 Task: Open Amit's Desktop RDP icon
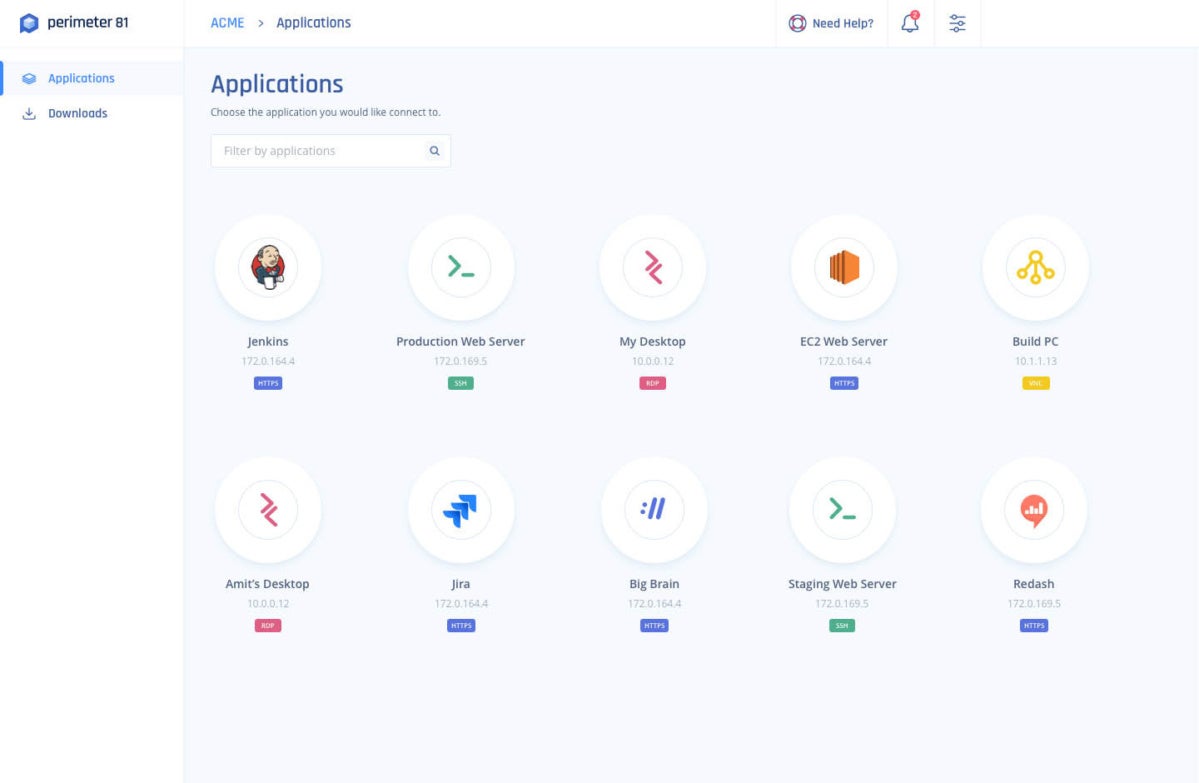[268, 510]
